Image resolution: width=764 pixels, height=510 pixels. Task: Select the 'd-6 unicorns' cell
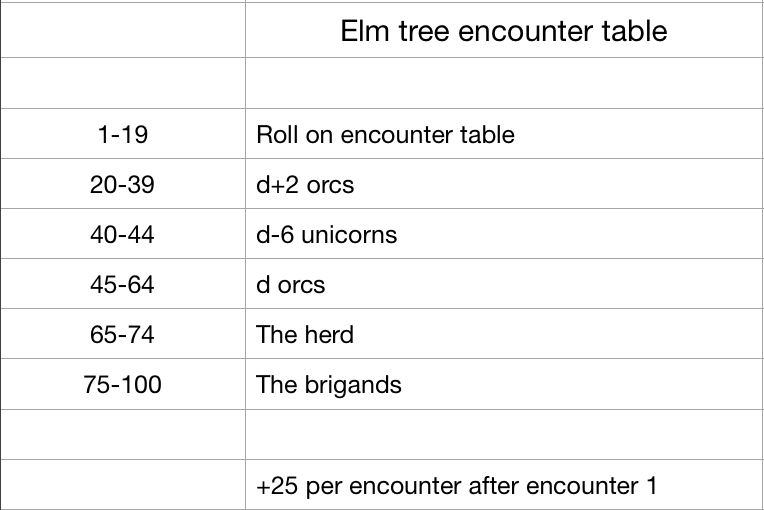[504, 234]
